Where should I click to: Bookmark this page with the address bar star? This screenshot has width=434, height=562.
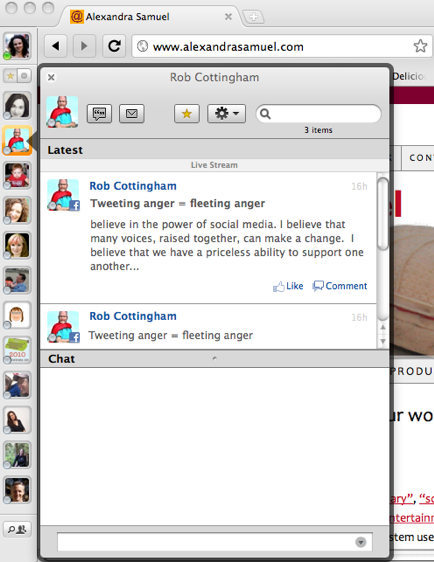[420, 46]
